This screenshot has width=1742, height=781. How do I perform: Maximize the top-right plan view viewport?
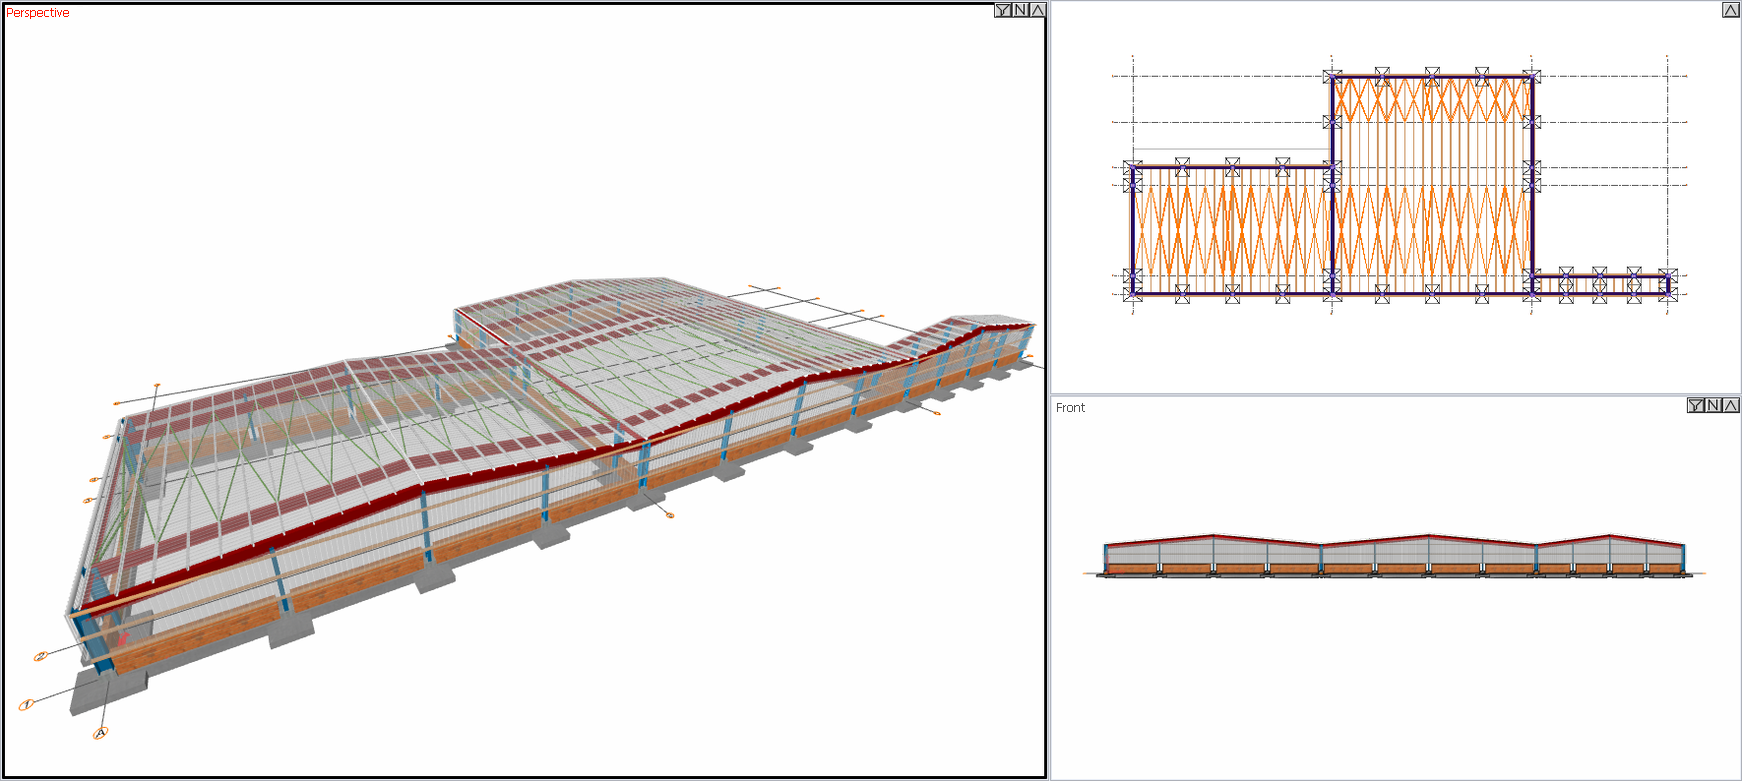pyautogui.click(x=1731, y=10)
